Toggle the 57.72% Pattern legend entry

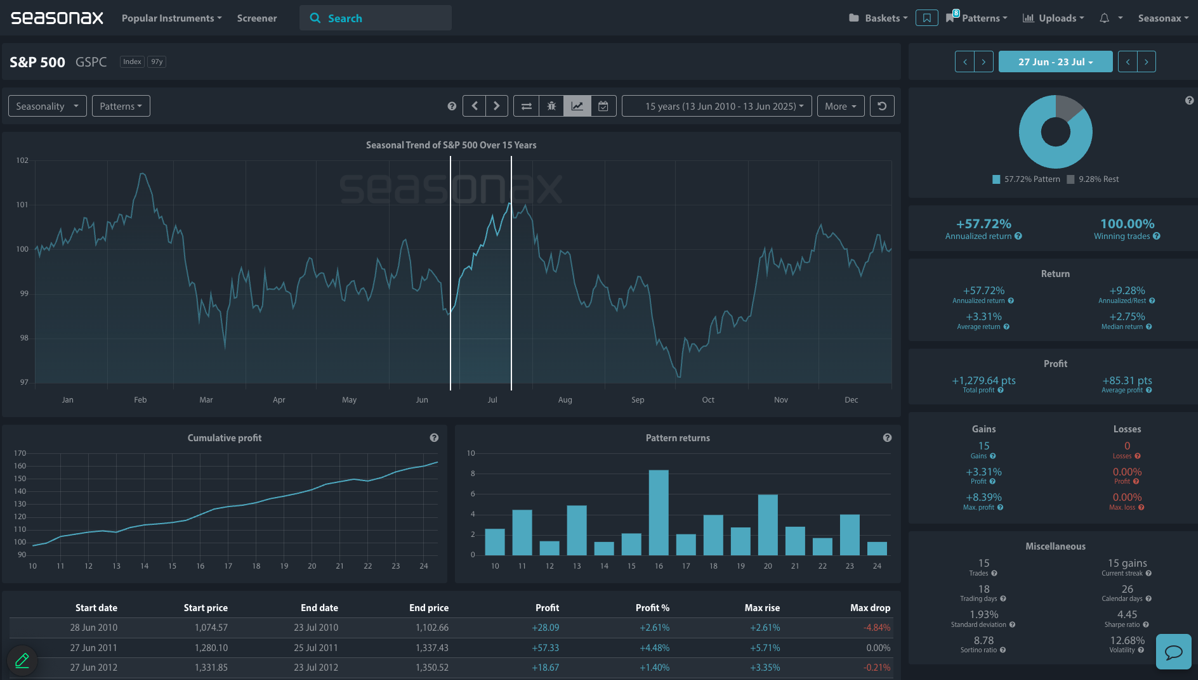pos(1025,180)
